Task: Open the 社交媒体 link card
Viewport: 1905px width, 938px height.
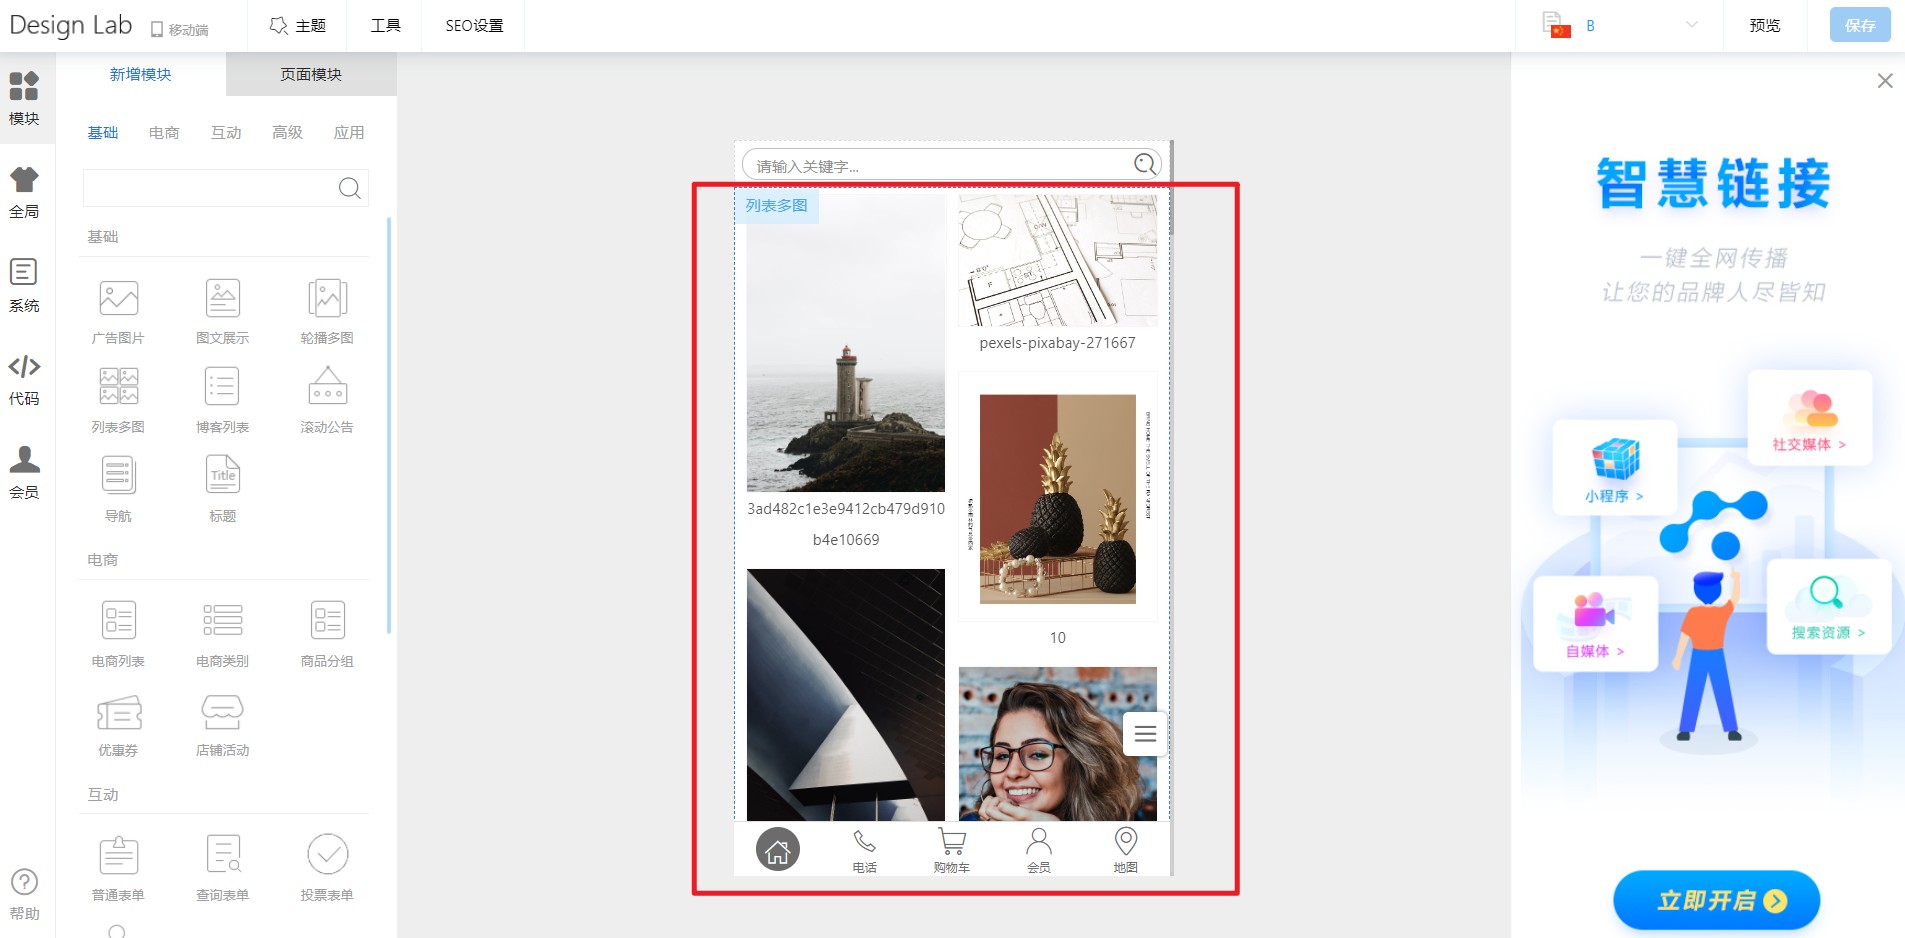Action: (x=1809, y=417)
